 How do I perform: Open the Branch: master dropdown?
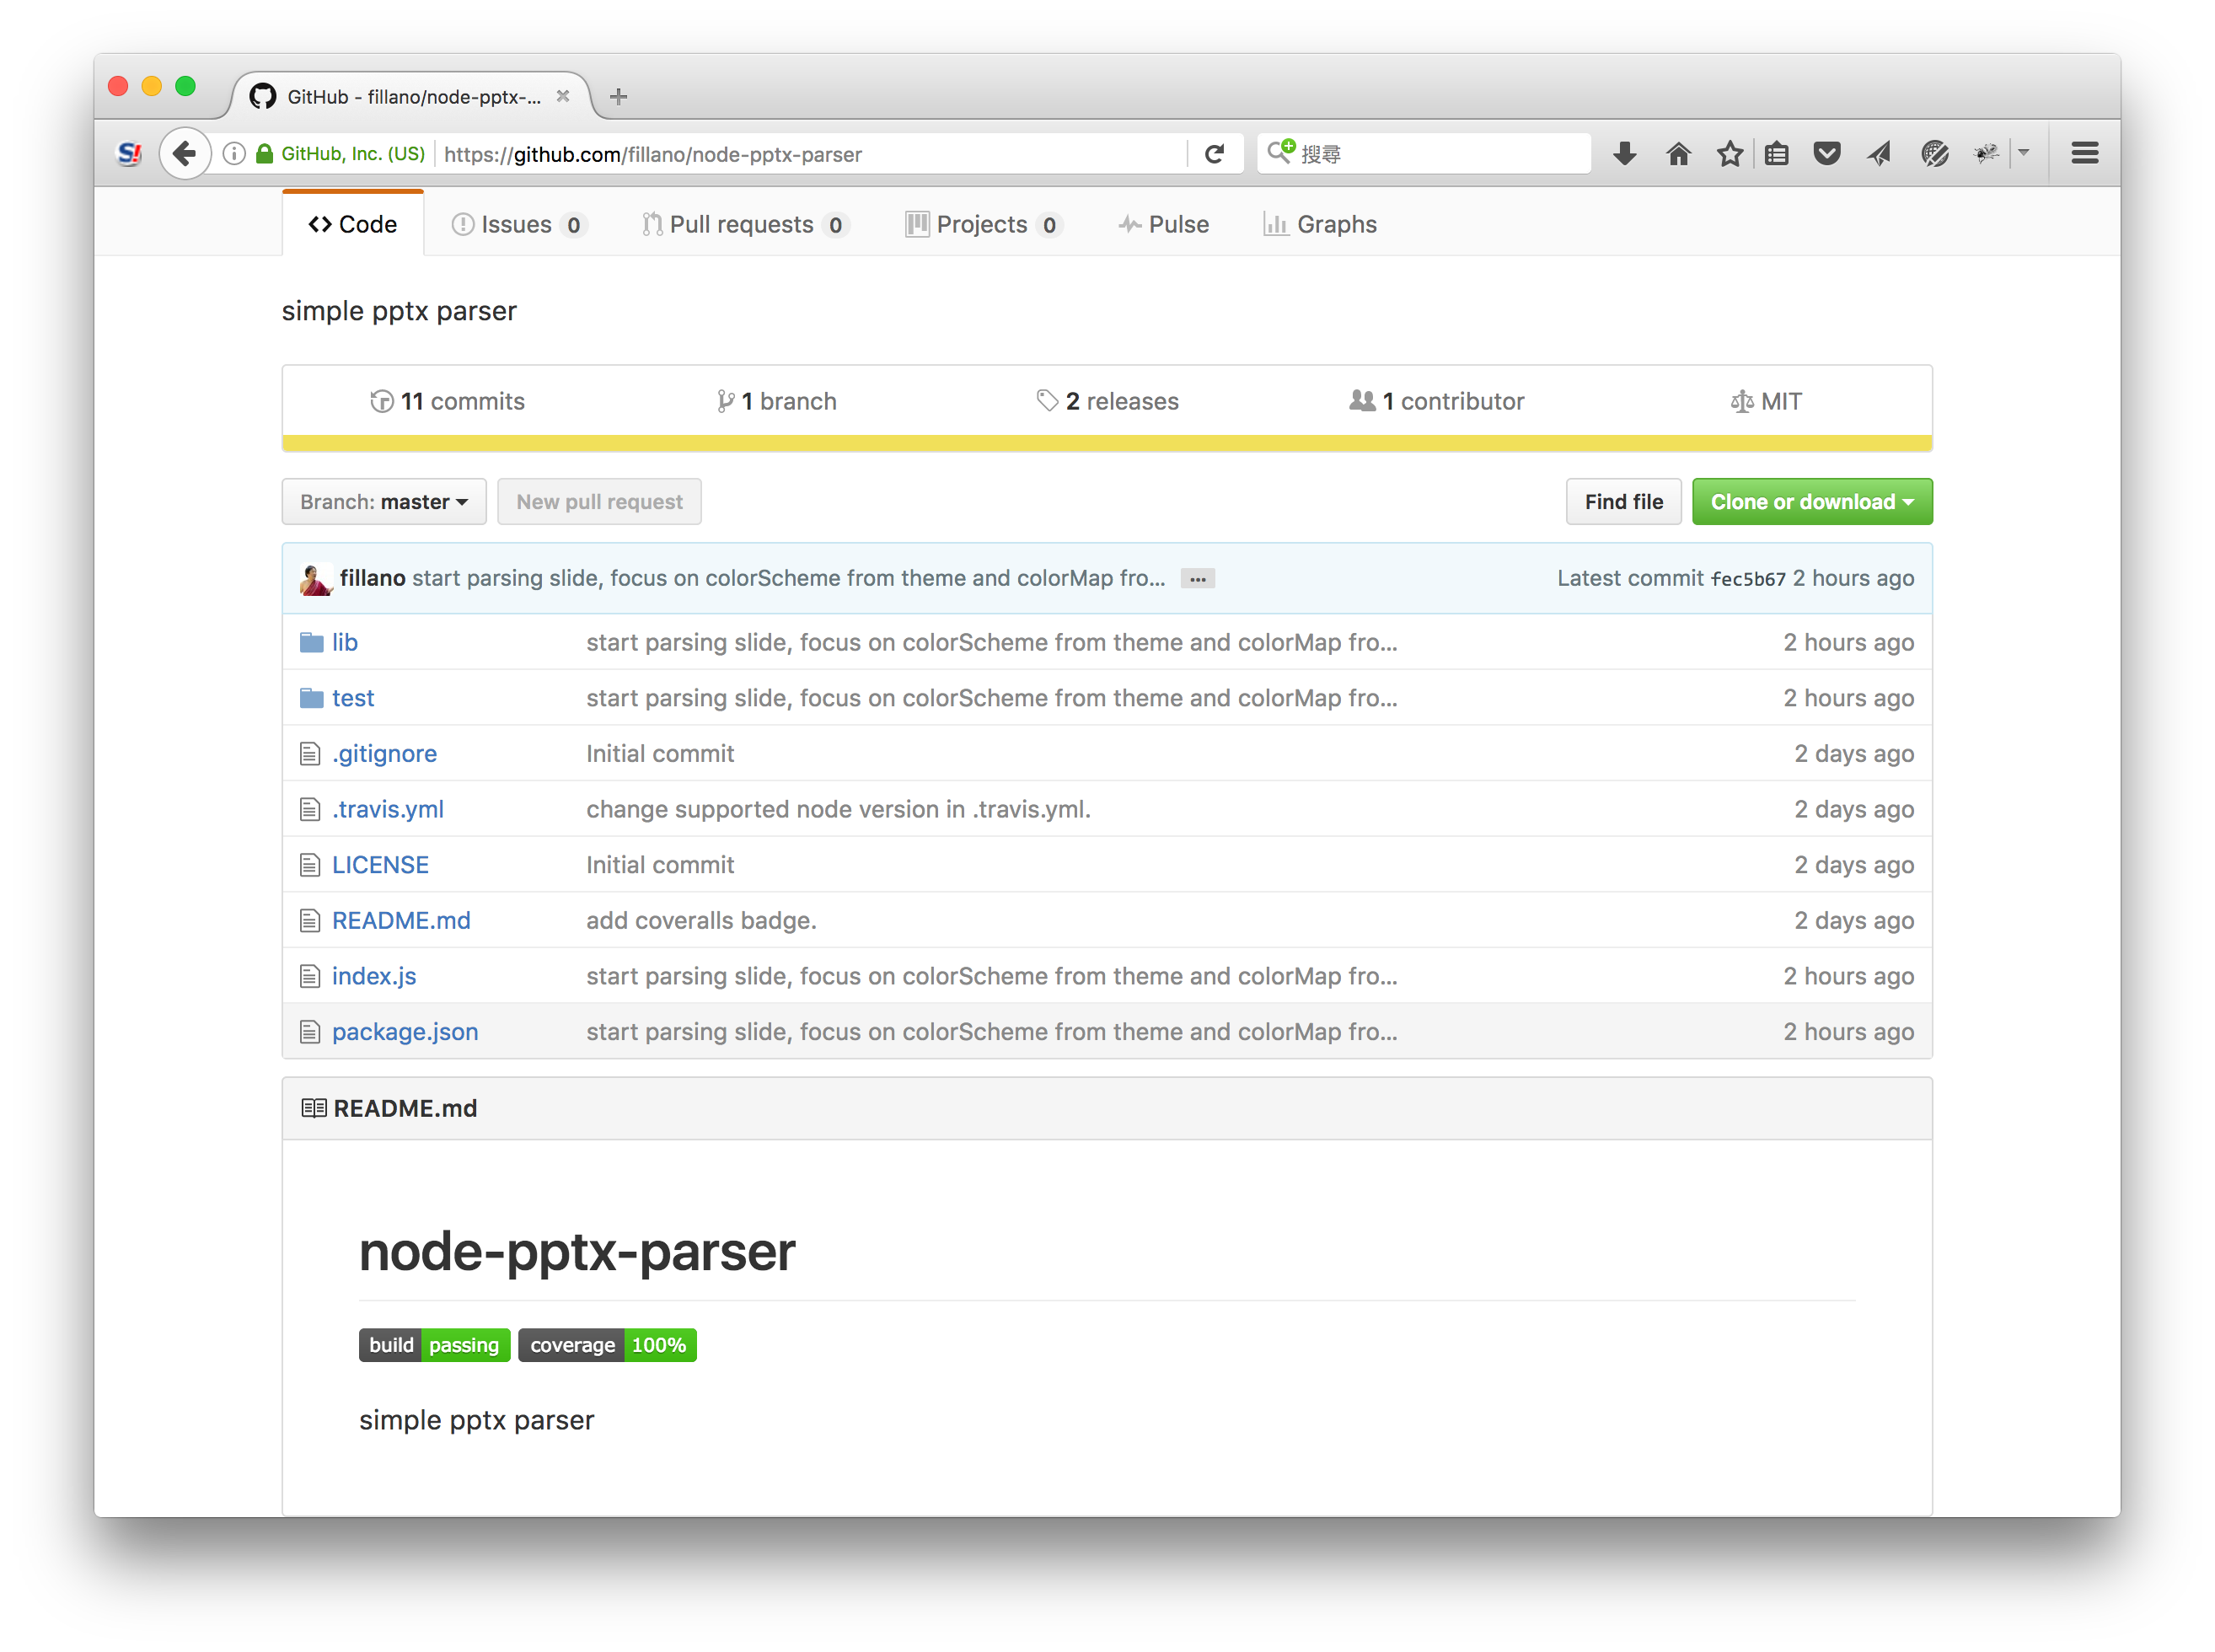(x=384, y=501)
